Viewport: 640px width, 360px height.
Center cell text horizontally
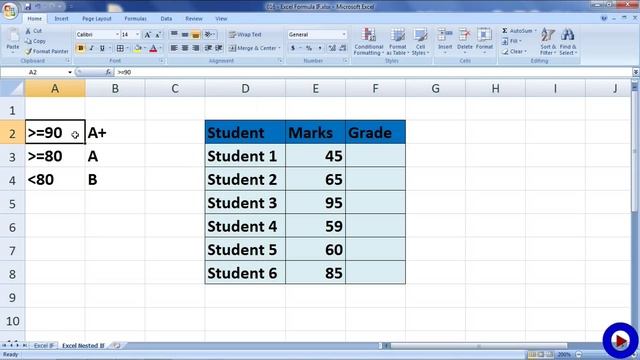click(x=185, y=48)
